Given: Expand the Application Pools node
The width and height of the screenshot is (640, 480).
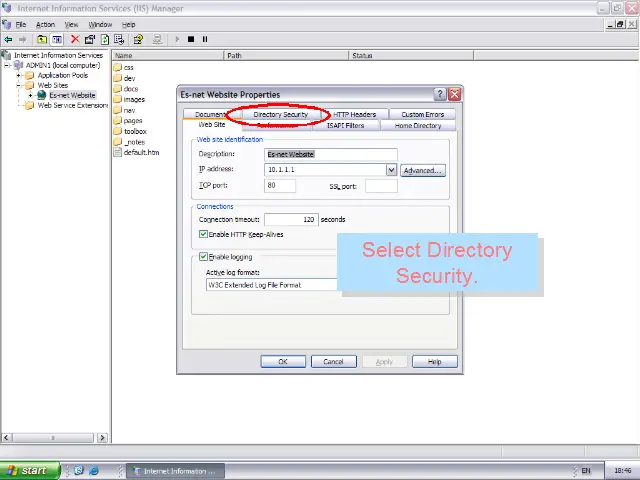Looking at the screenshot, I should 18,75.
